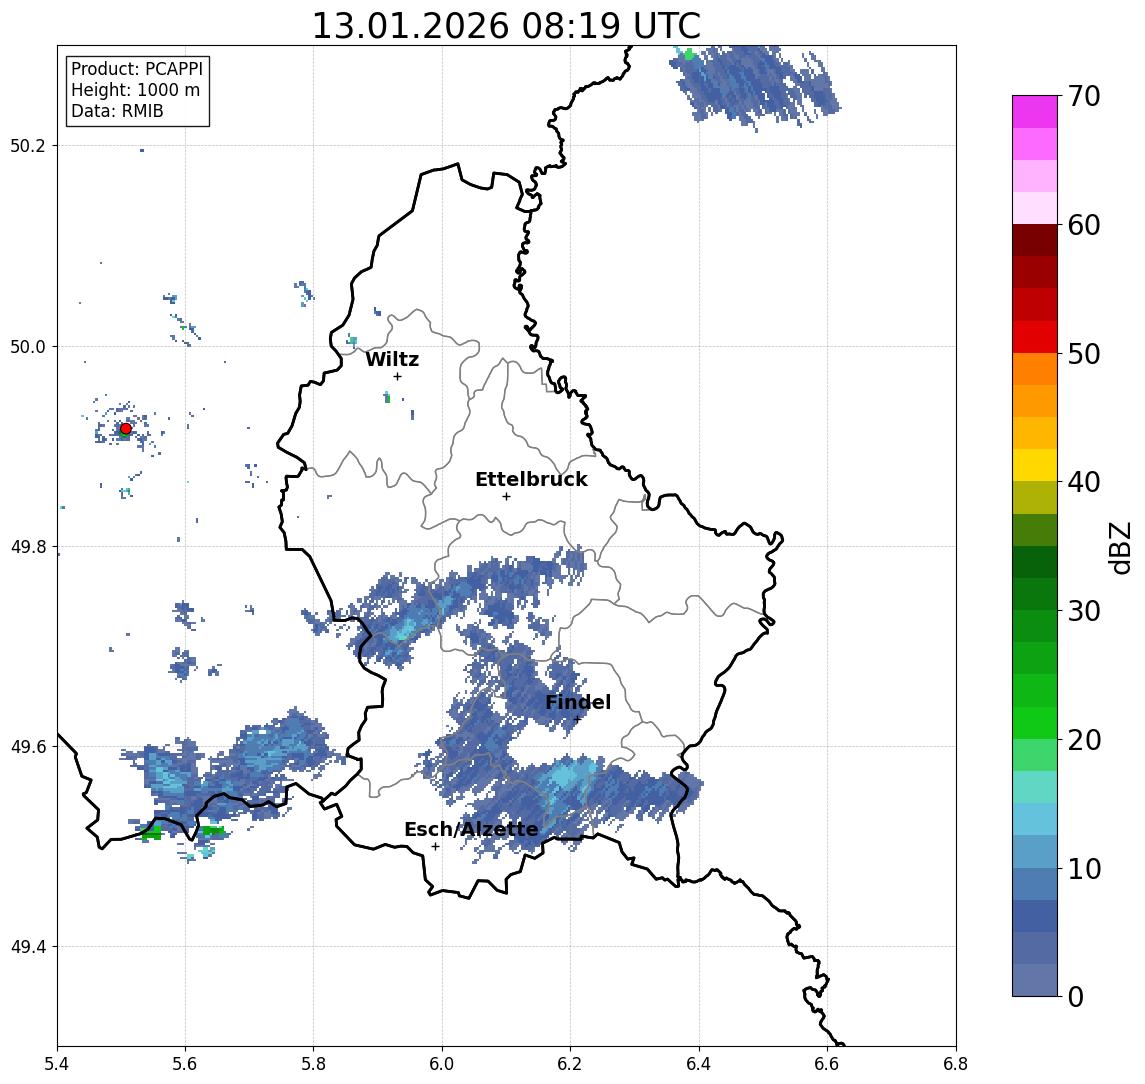Screen dimensions: 1145x1084
Task: Click longitude axis label 5.4
Action: click(x=58, y=1063)
